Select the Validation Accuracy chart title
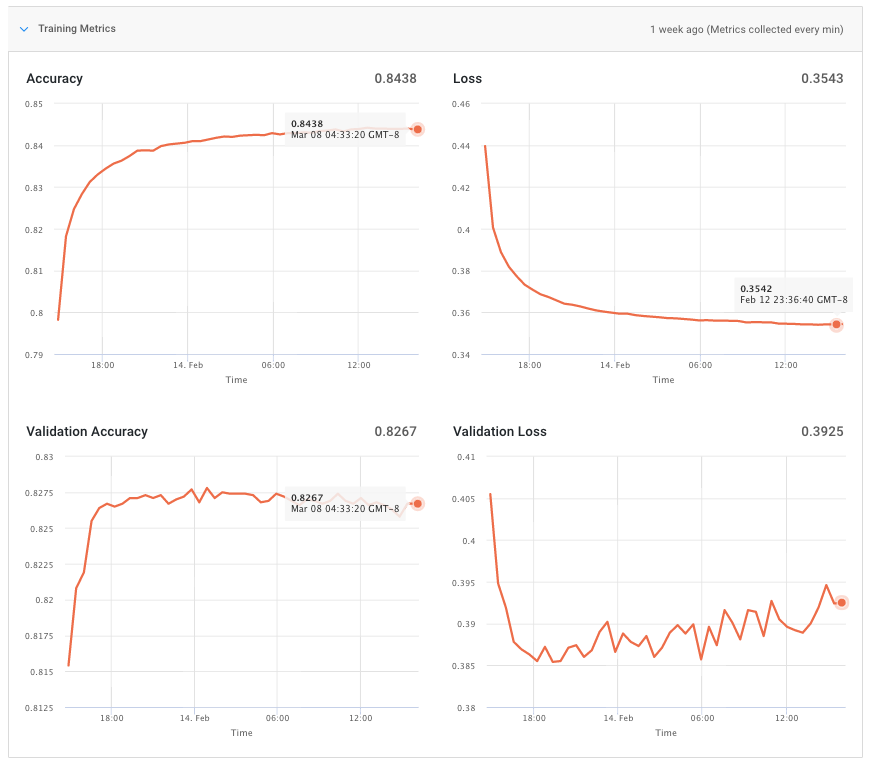 (87, 432)
